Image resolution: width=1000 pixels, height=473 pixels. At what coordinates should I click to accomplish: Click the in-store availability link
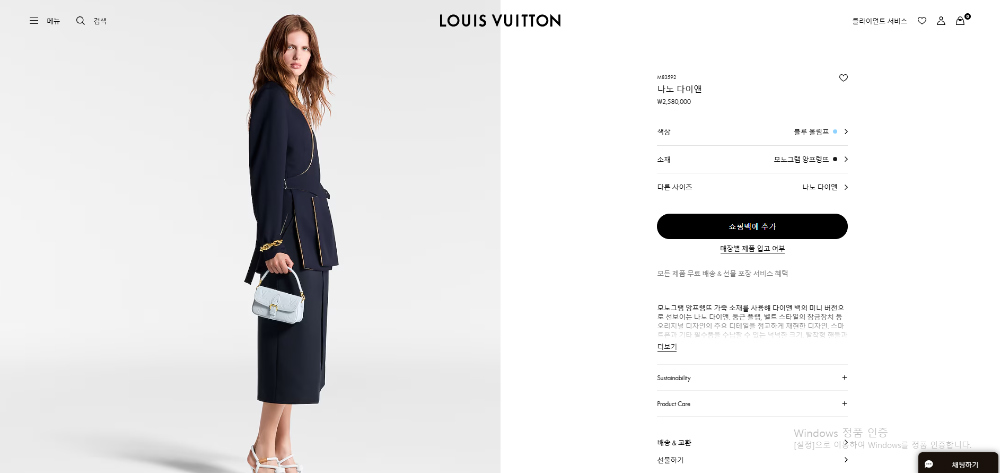(753, 249)
